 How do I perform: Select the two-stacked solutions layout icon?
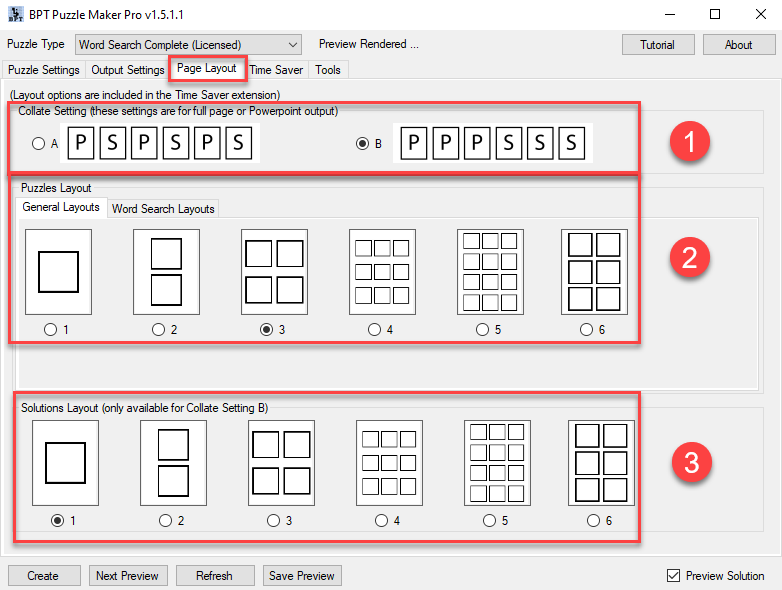173,462
